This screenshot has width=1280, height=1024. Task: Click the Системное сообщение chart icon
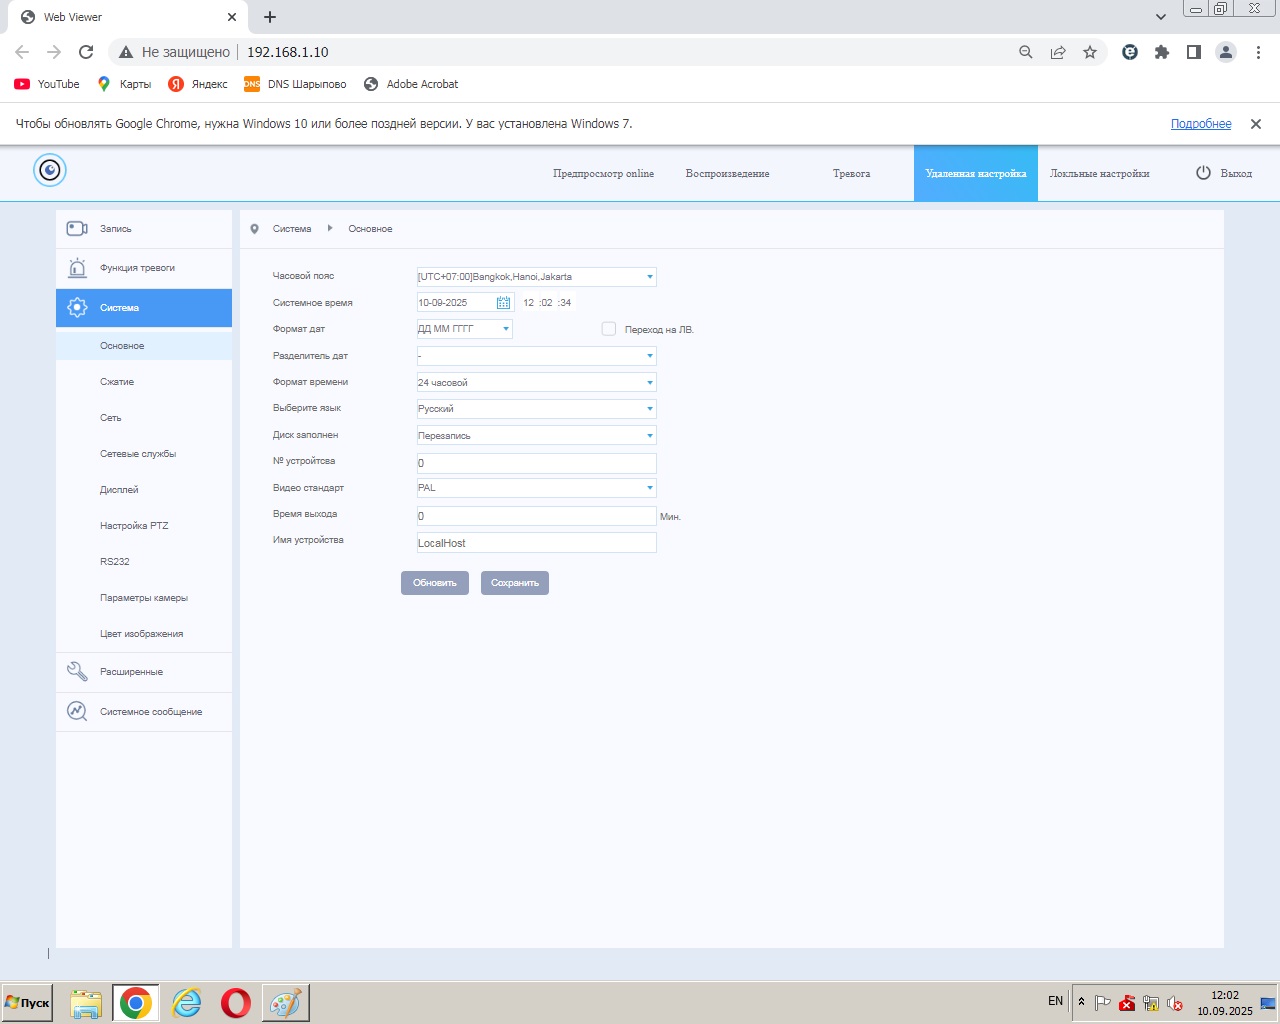pos(77,711)
